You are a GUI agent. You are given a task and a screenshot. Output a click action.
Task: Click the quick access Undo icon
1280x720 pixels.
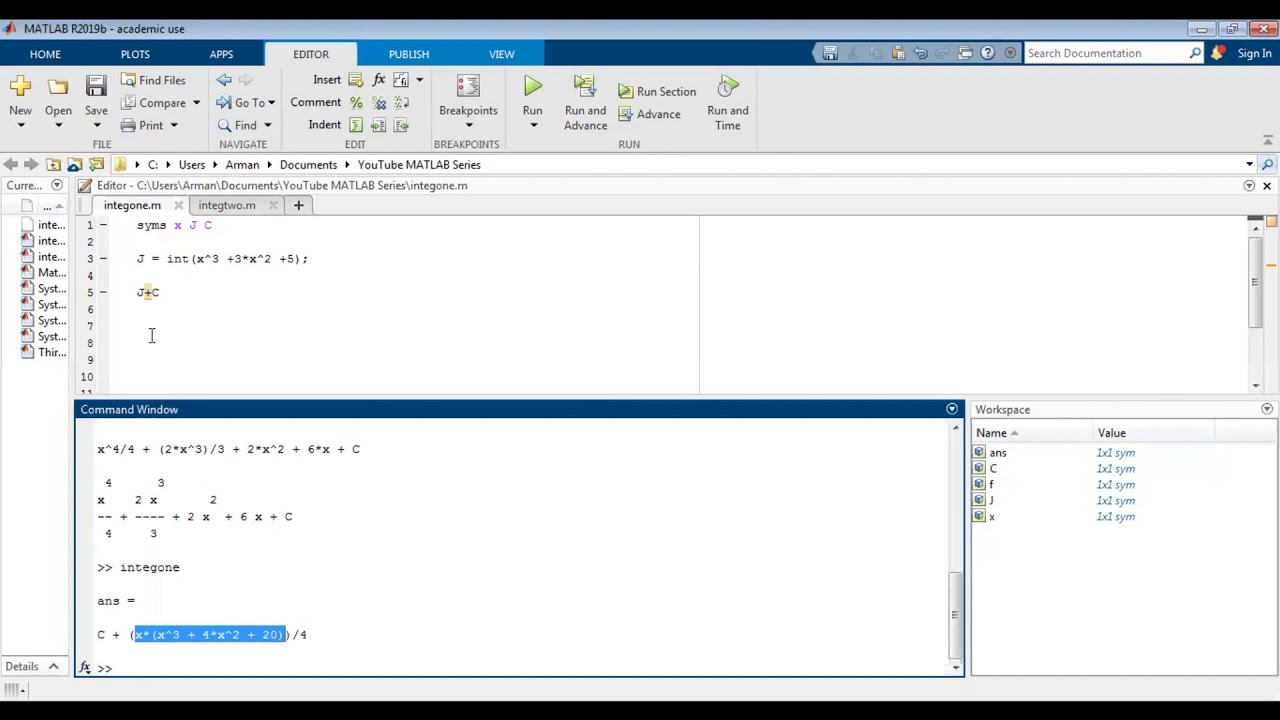coord(921,53)
